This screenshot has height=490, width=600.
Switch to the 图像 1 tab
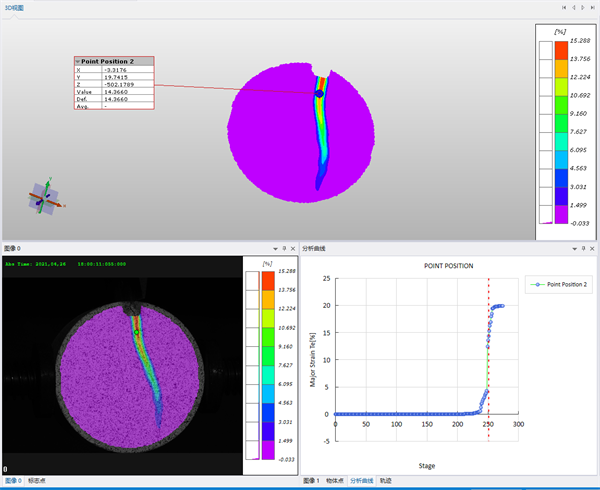click(x=311, y=481)
